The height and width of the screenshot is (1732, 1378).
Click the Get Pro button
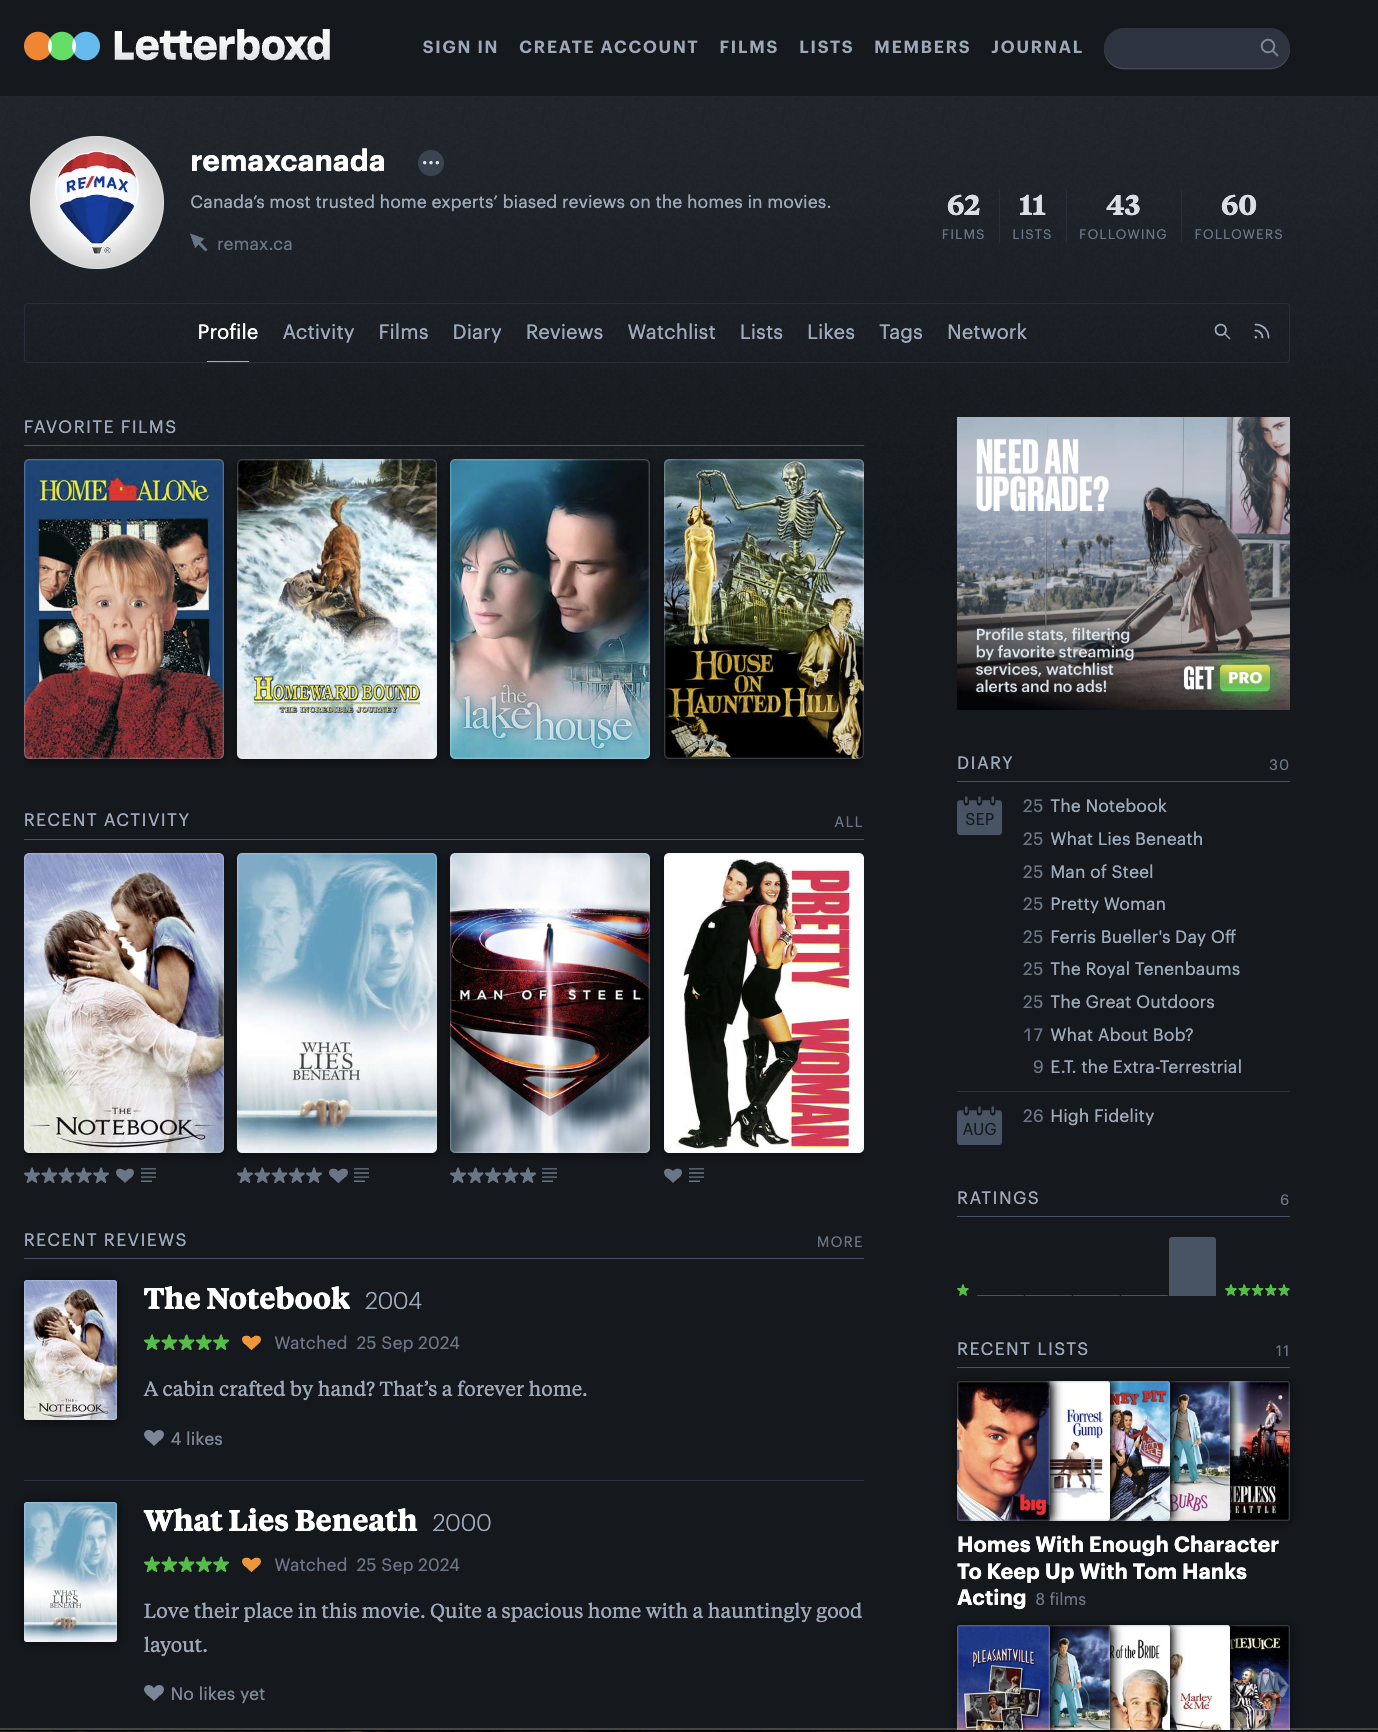[x=1226, y=678]
